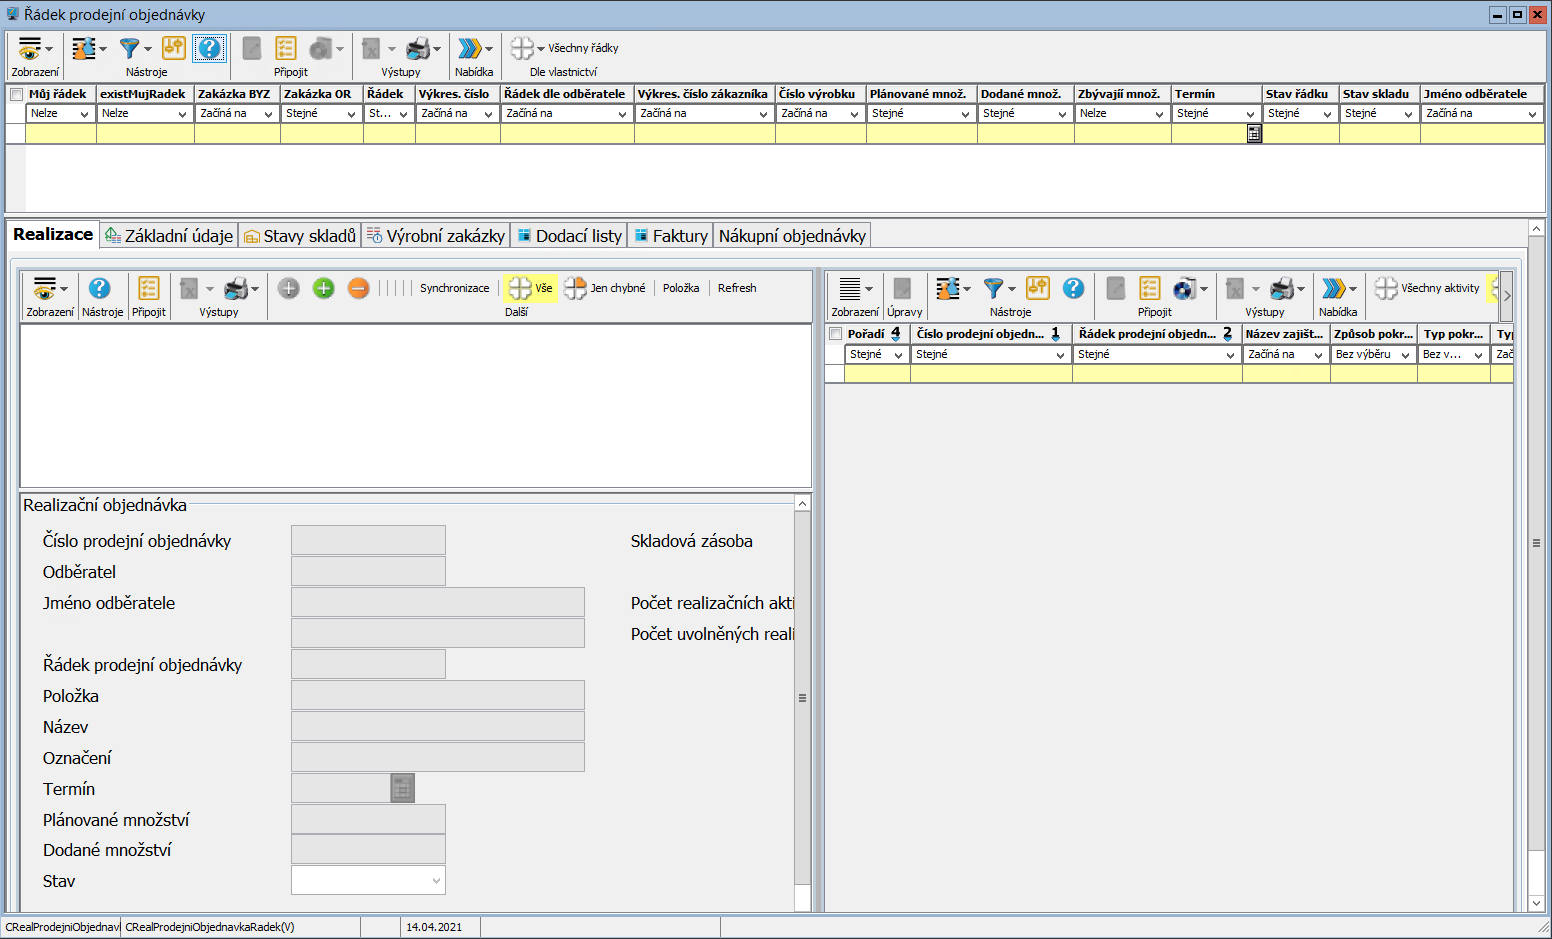Screen dimensions: 1552x939
Task: Click the Refresh button
Action: pyautogui.click(x=737, y=288)
